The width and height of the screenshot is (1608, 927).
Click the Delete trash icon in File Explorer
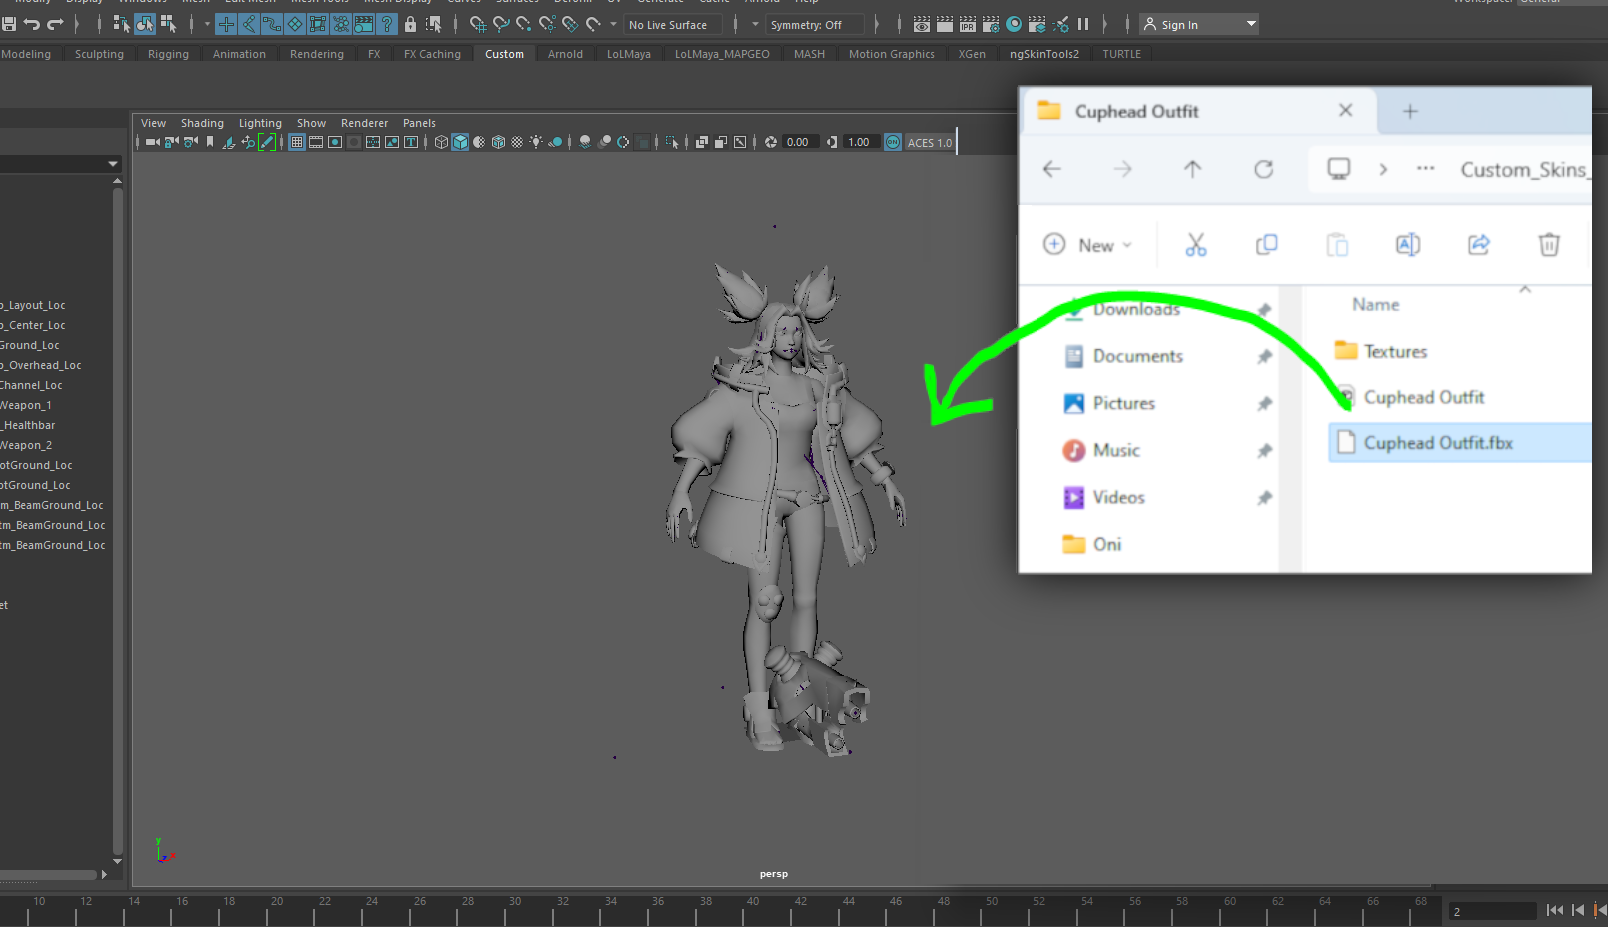(x=1549, y=244)
